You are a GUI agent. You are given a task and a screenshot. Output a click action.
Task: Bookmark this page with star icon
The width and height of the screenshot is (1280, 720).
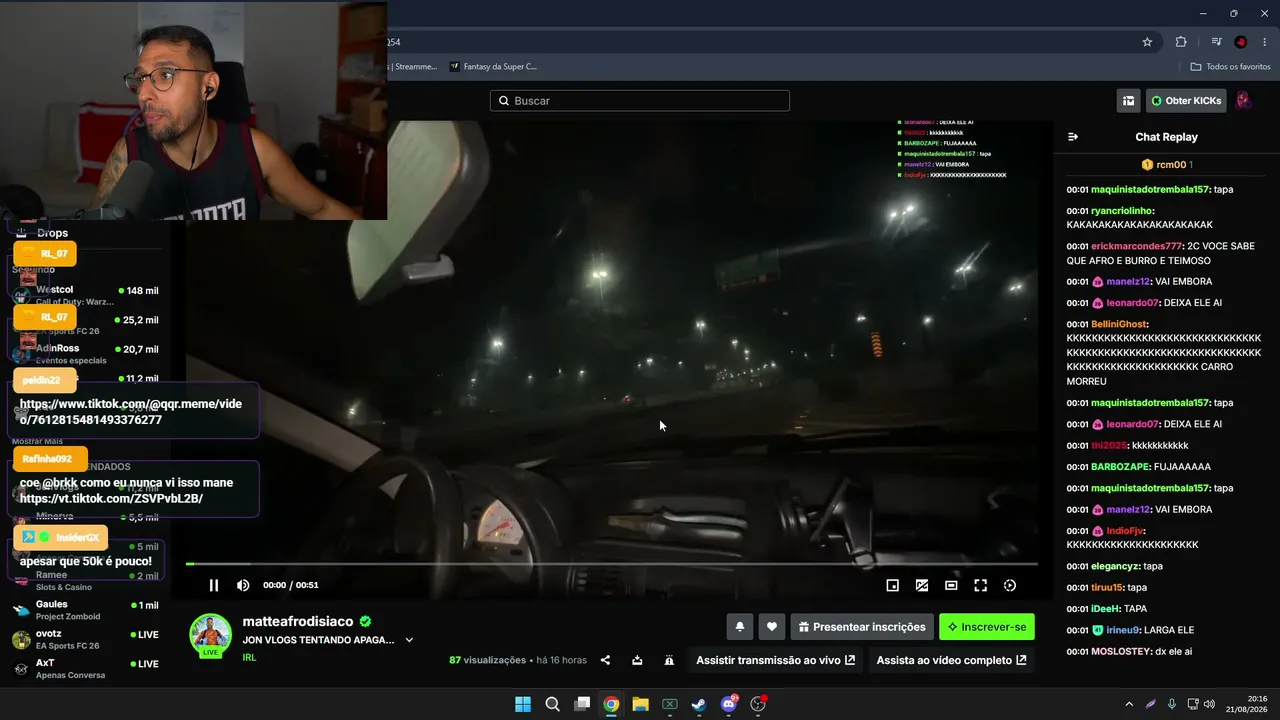point(1147,42)
